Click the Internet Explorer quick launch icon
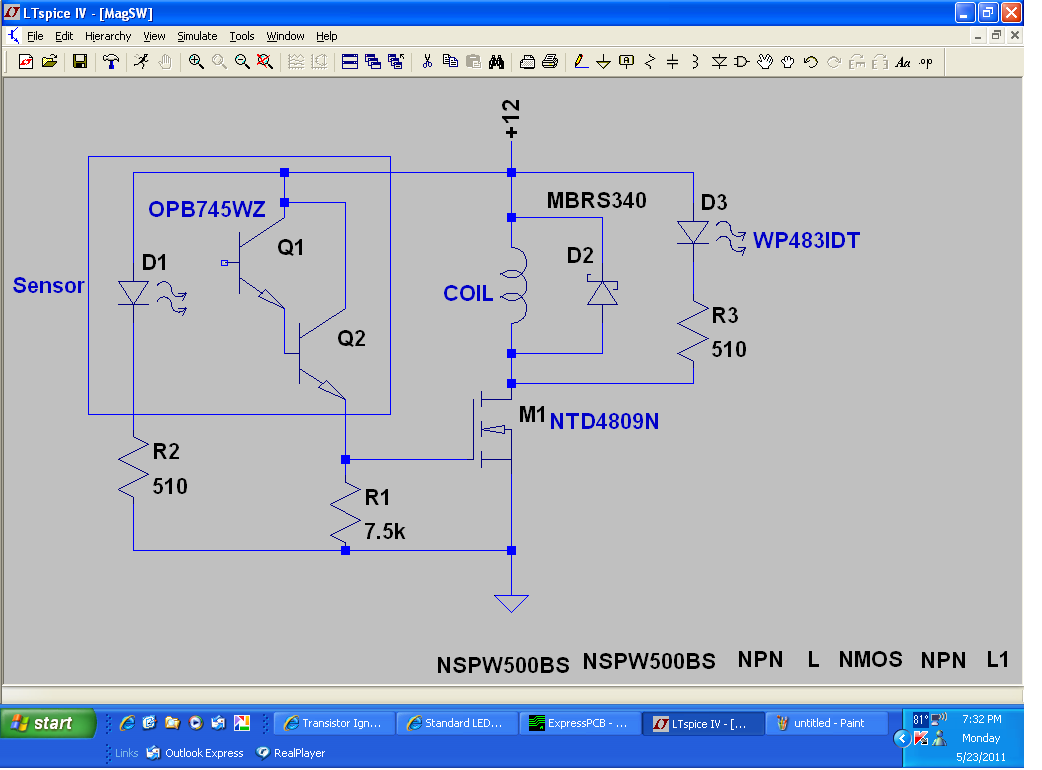The height and width of the screenshot is (770, 1042). [127, 723]
